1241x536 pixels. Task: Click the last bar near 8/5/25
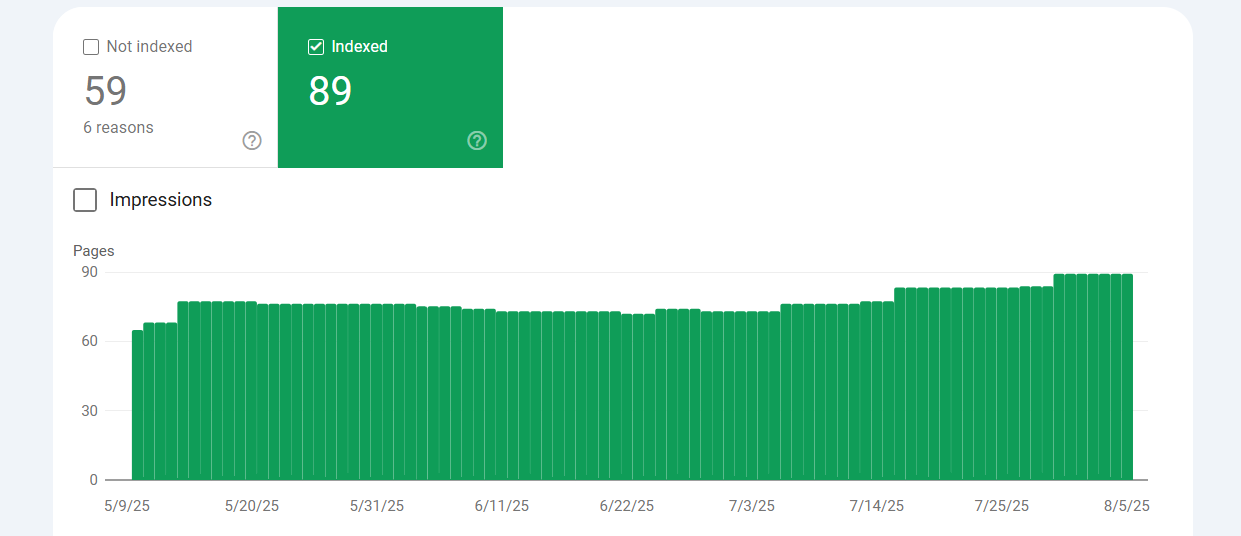coord(1127,377)
